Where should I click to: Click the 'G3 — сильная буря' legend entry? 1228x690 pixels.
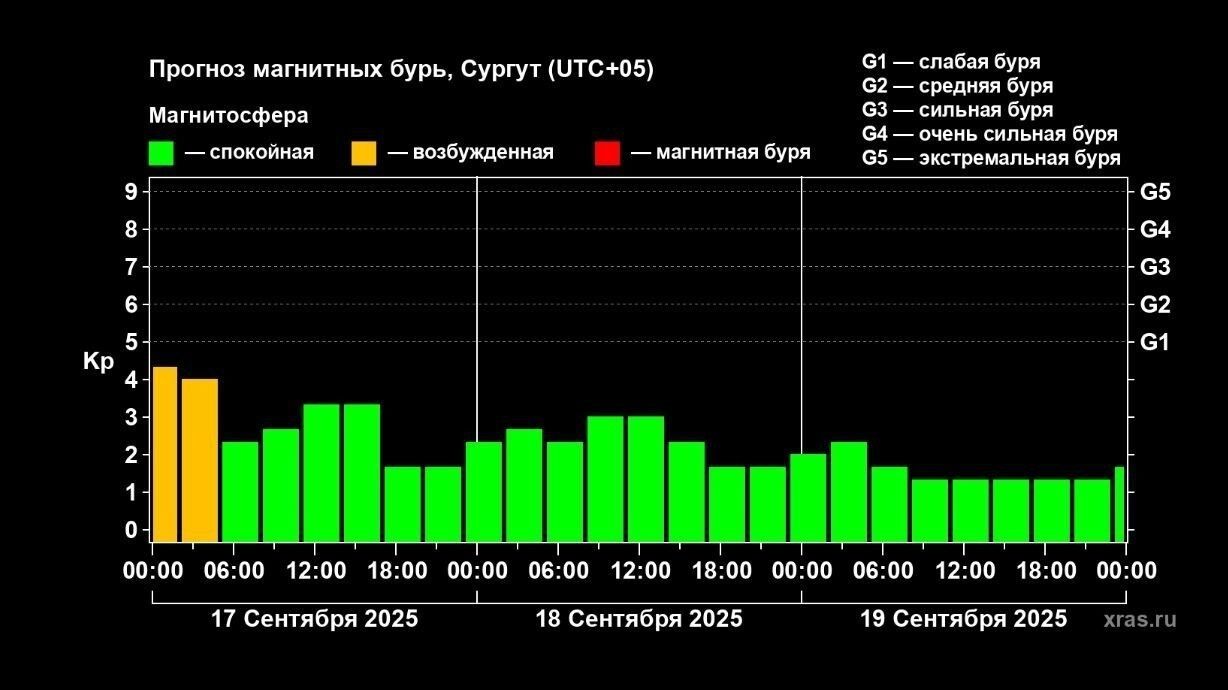click(x=956, y=110)
